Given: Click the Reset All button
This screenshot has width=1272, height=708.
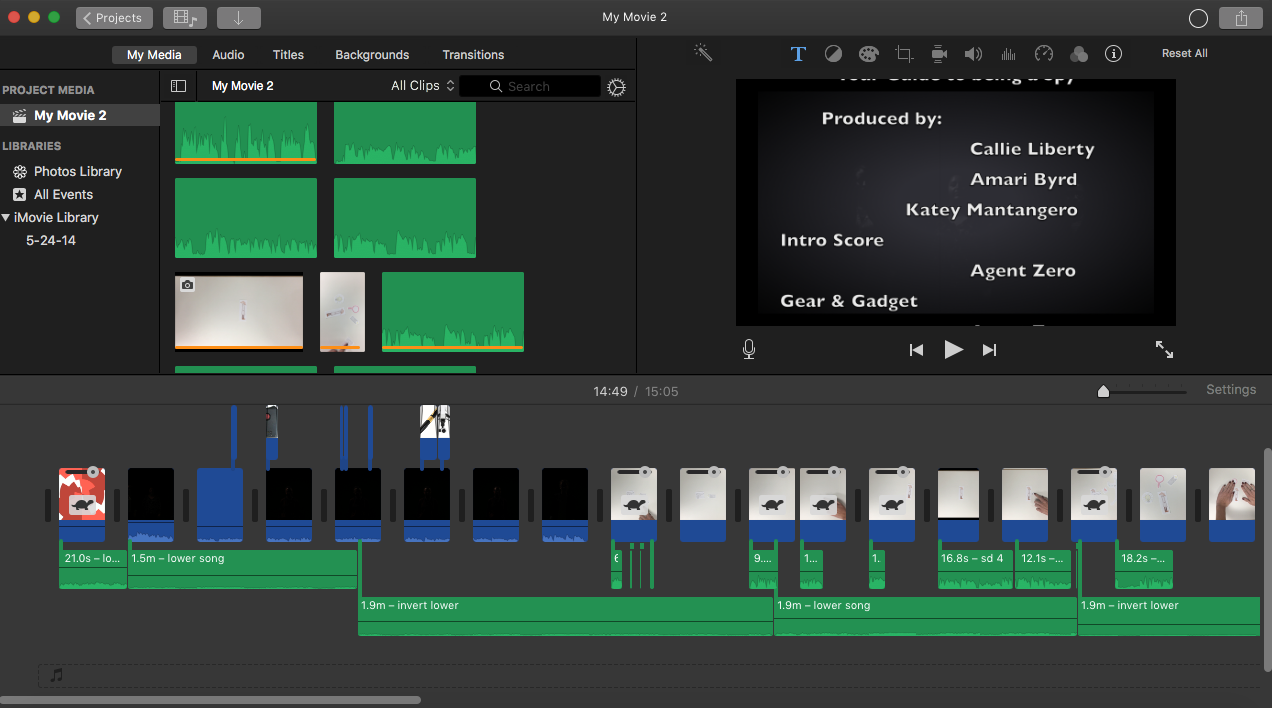Looking at the screenshot, I should [1184, 52].
